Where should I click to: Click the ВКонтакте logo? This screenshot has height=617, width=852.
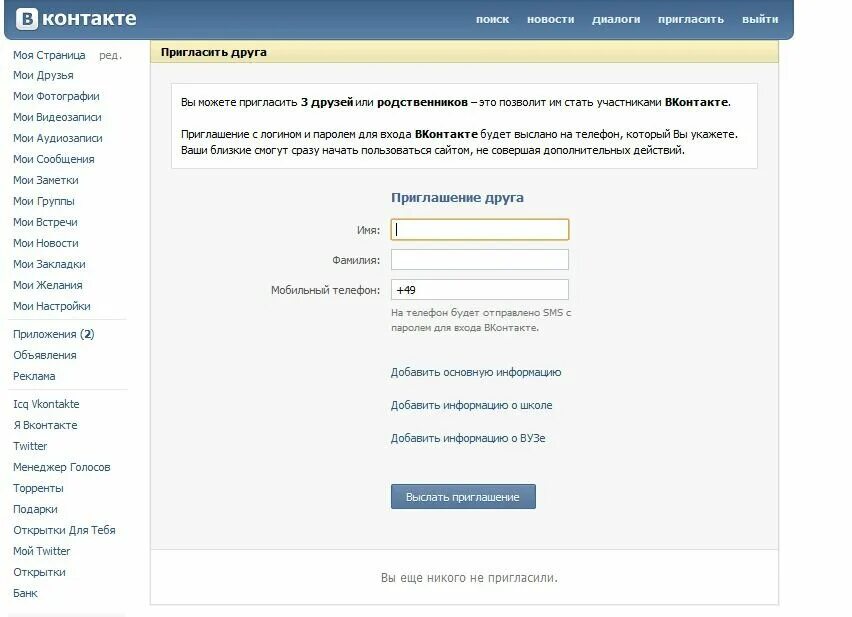click(x=76, y=18)
